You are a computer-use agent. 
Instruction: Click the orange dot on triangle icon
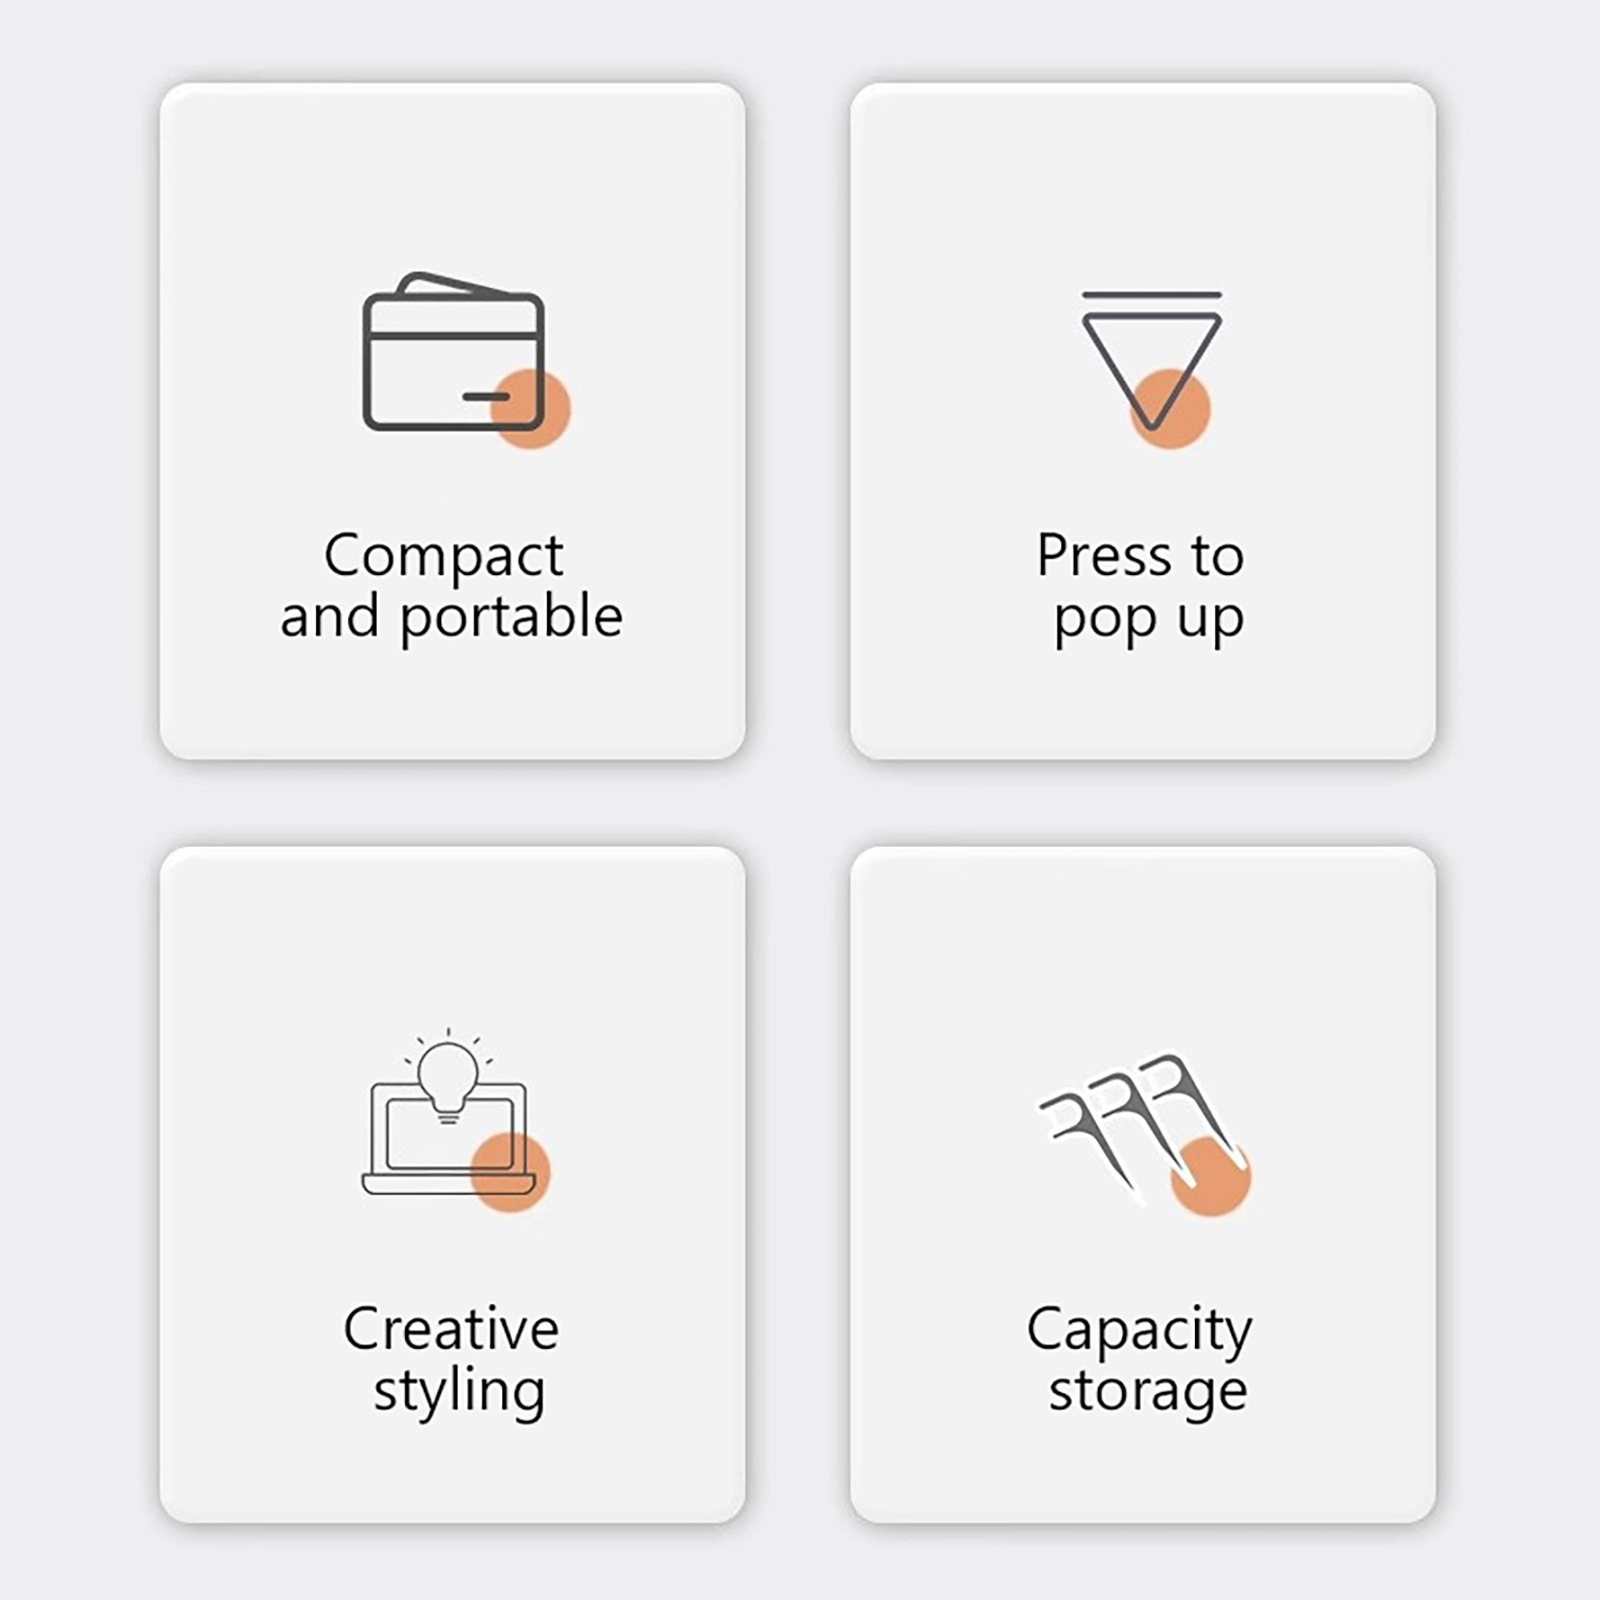pos(1170,408)
